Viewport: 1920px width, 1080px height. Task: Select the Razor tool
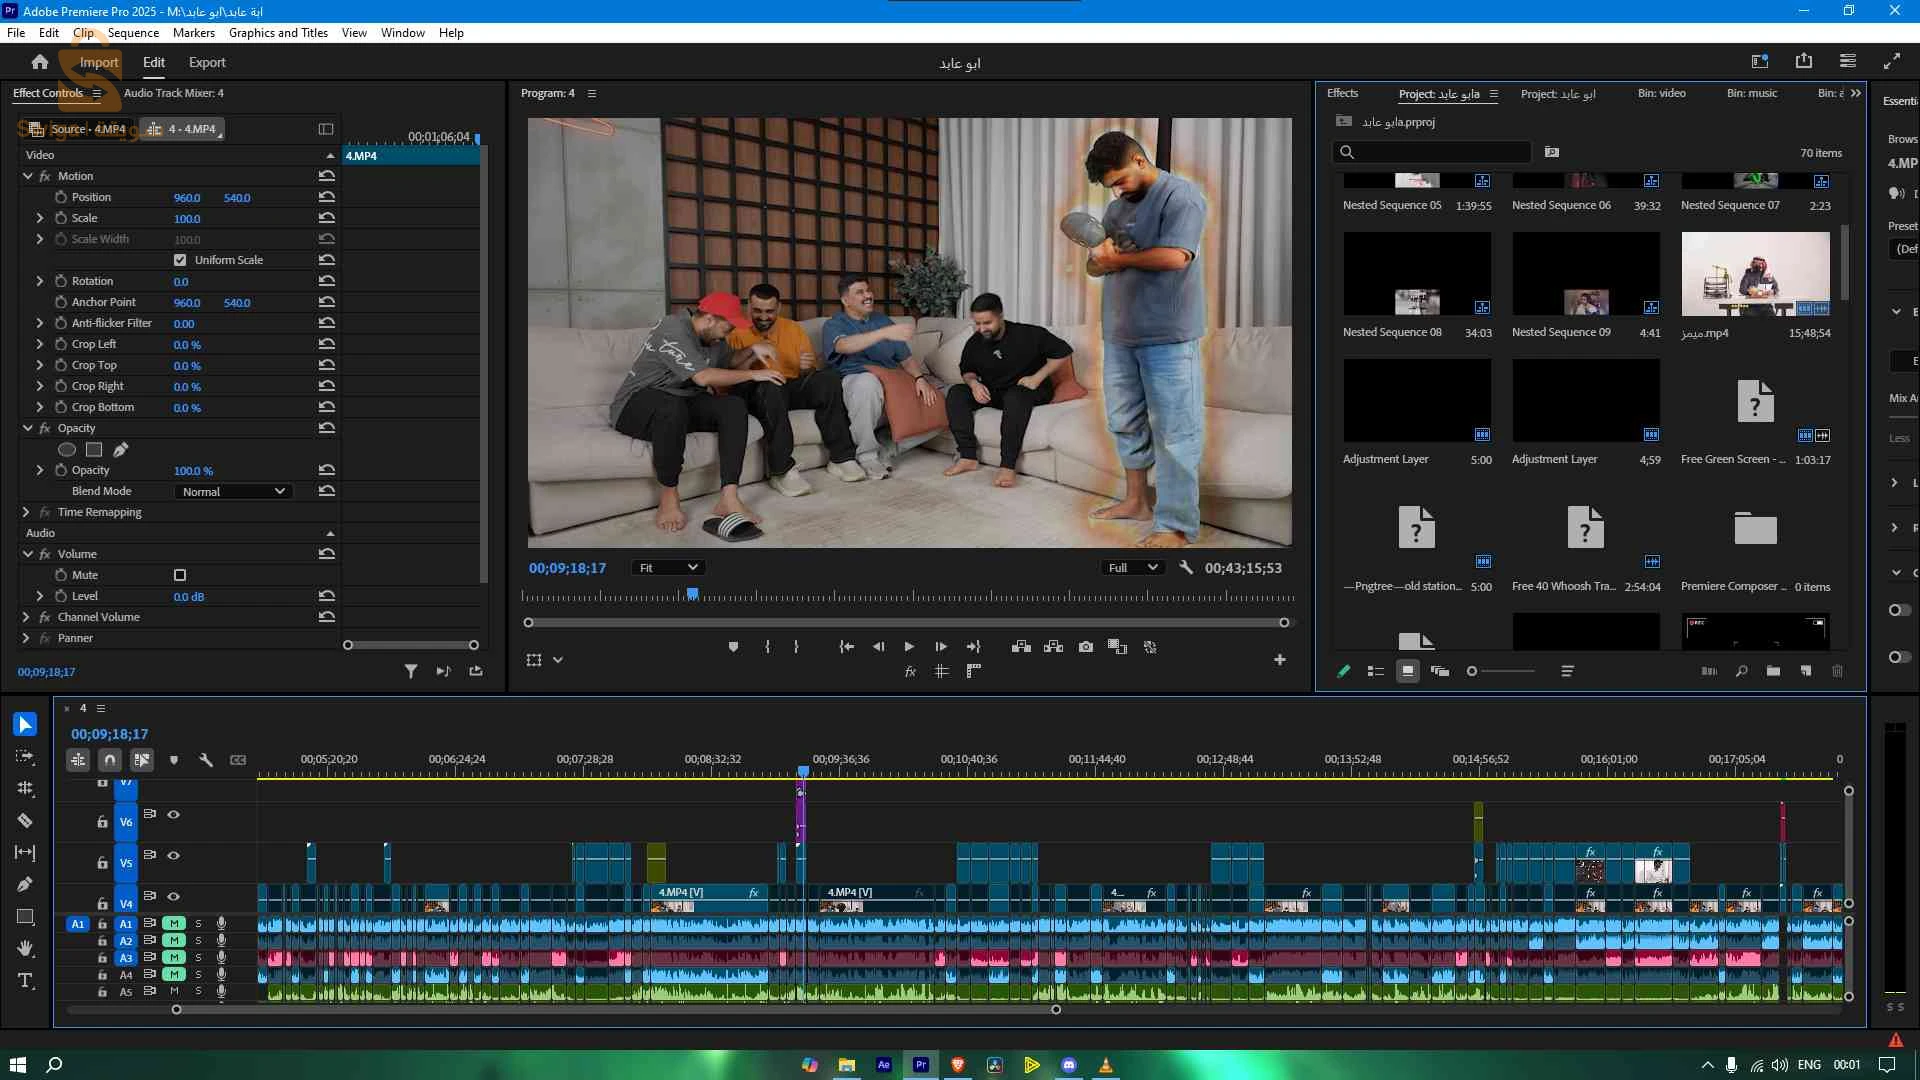click(25, 820)
